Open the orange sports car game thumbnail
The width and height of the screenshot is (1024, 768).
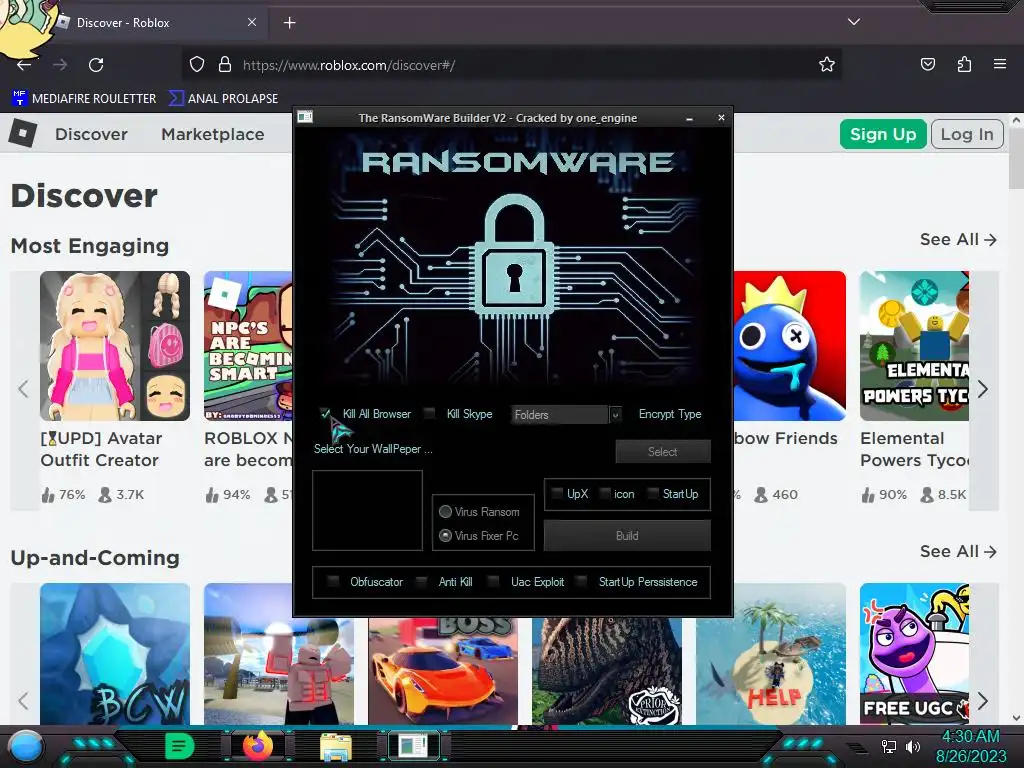[443, 671]
